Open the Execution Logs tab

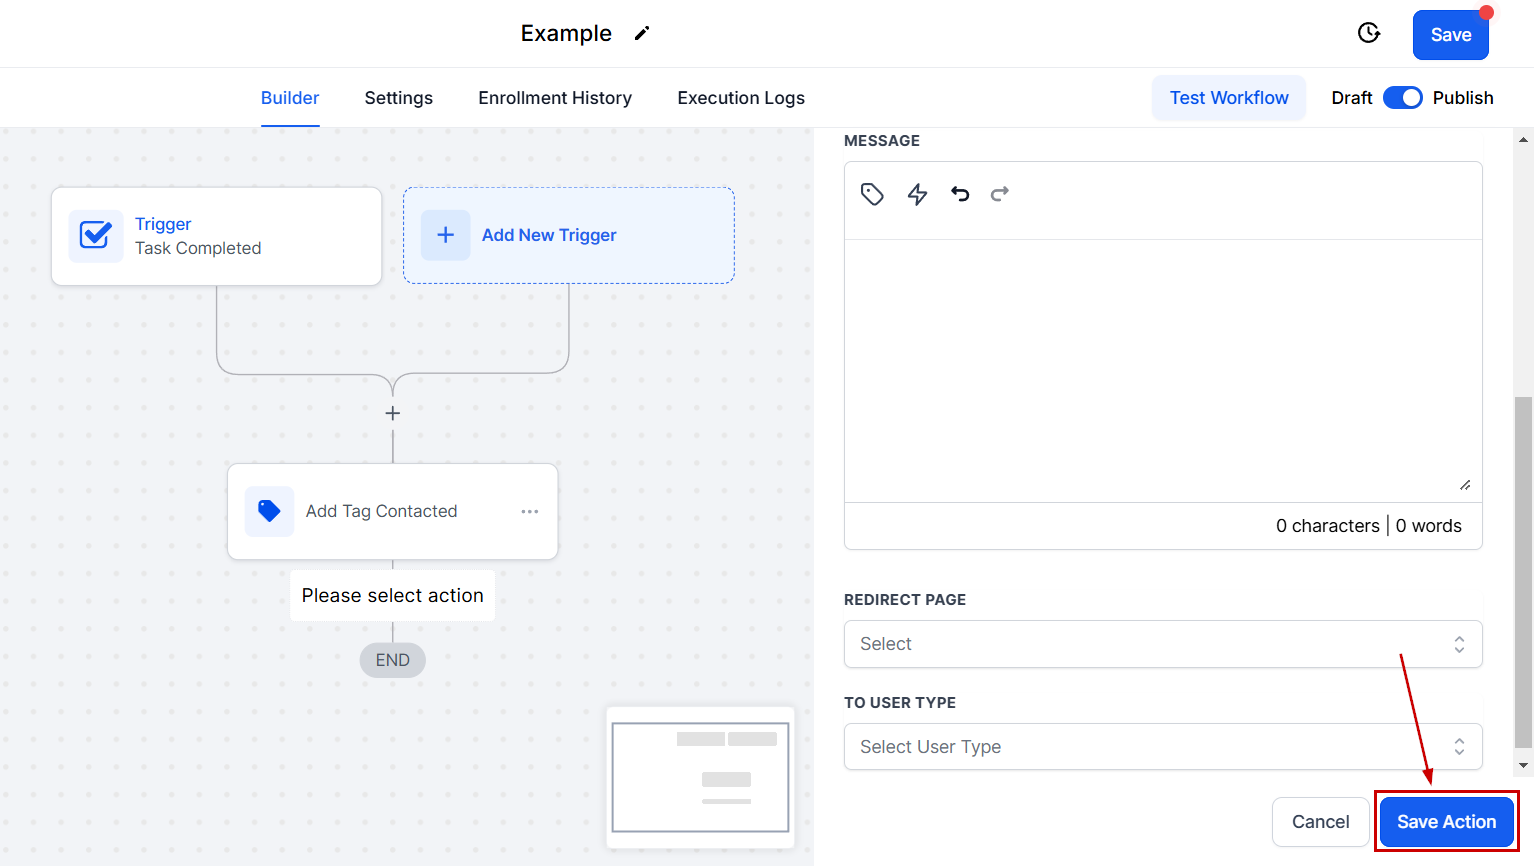(x=741, y=98)
